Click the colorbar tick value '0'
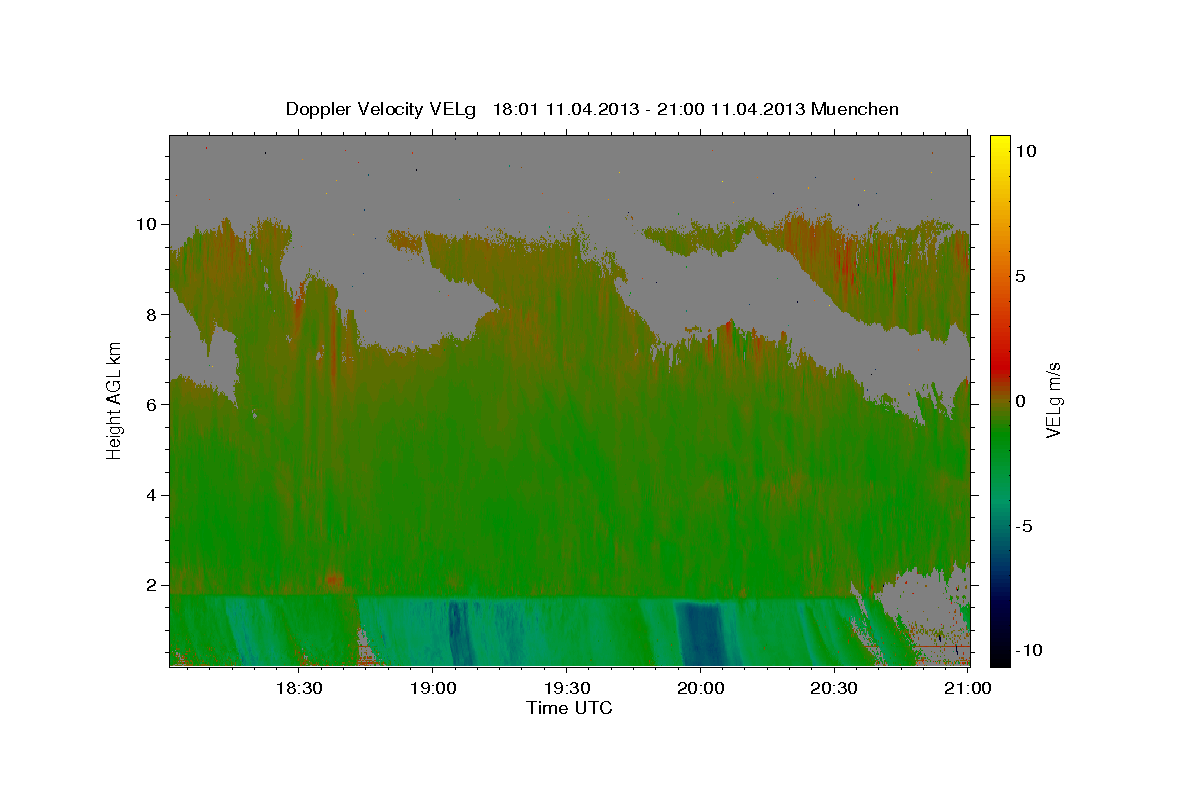 [1020, 401]
